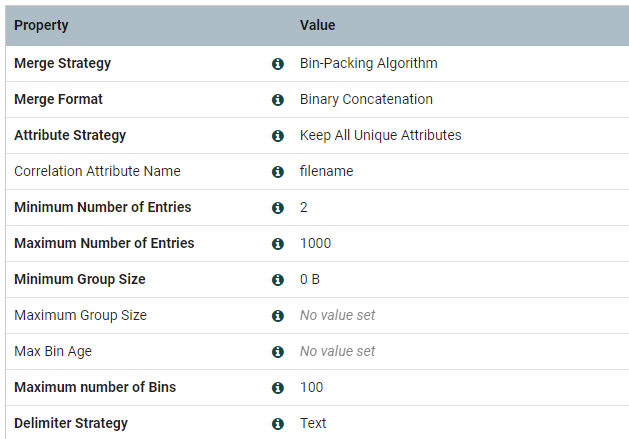The width and height of the screenshot is (629, 439).
Task: Show info tooltip for Attribute Strategy
Action: [x=278, y=136]
